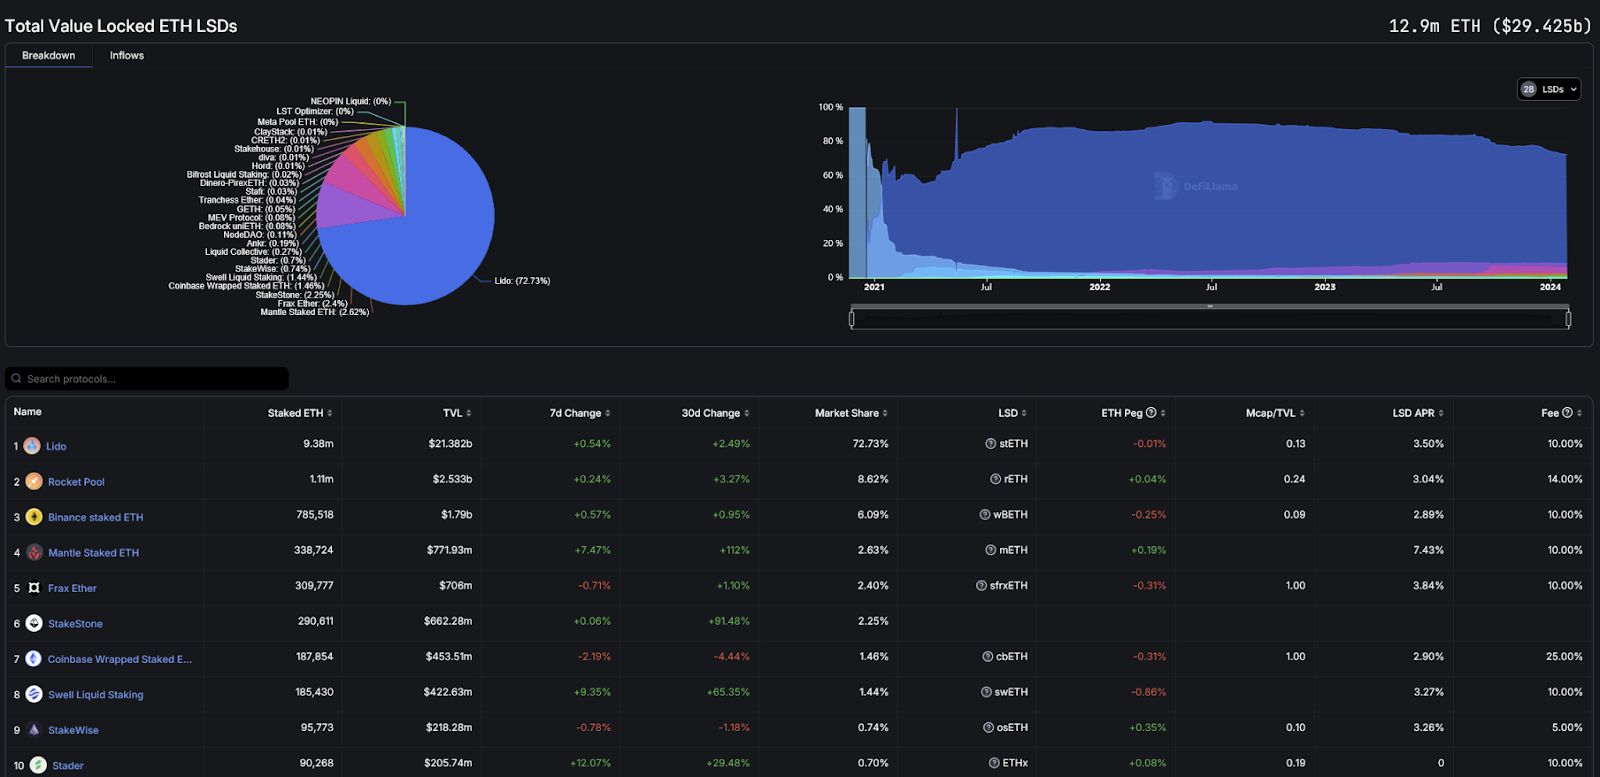Click Mantle LSD APR value 7.43%
This screenshot has height=777, width=1600.
click(x=1428, y=550)
